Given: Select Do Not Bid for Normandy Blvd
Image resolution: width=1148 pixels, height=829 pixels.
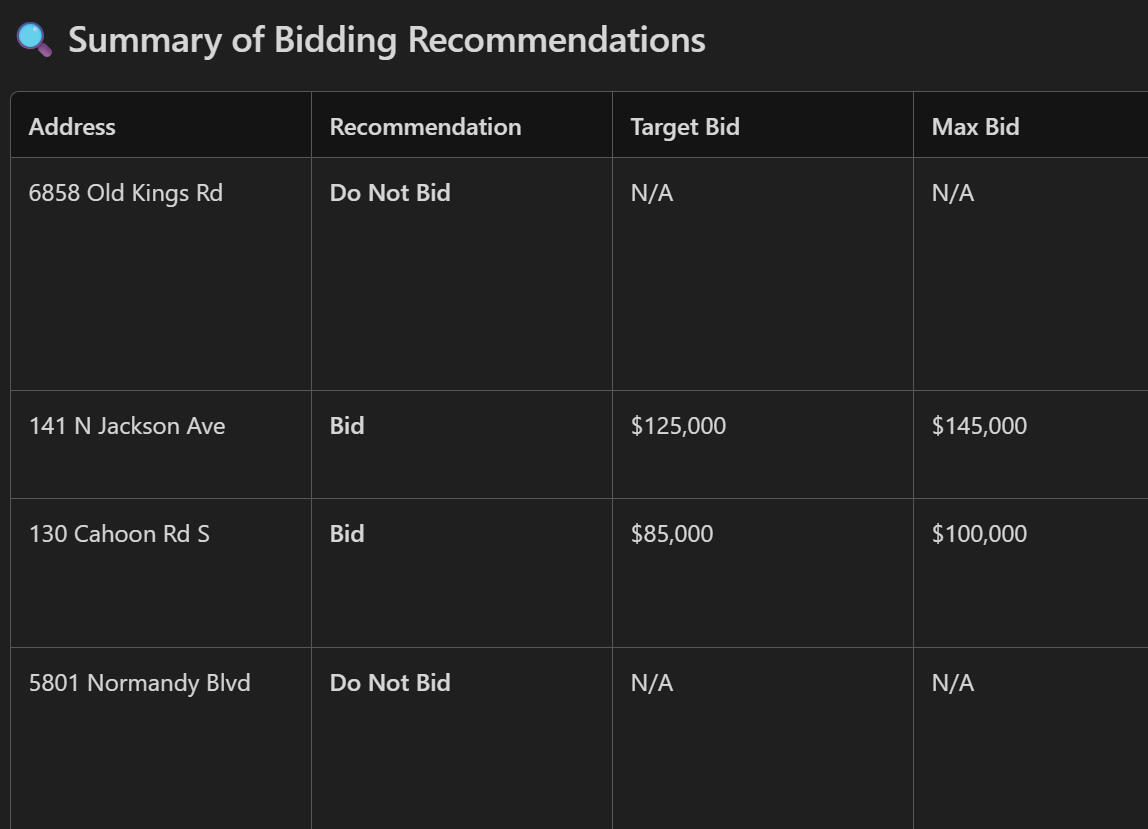Looking at the screenshot, I should (x=390, y=683).
